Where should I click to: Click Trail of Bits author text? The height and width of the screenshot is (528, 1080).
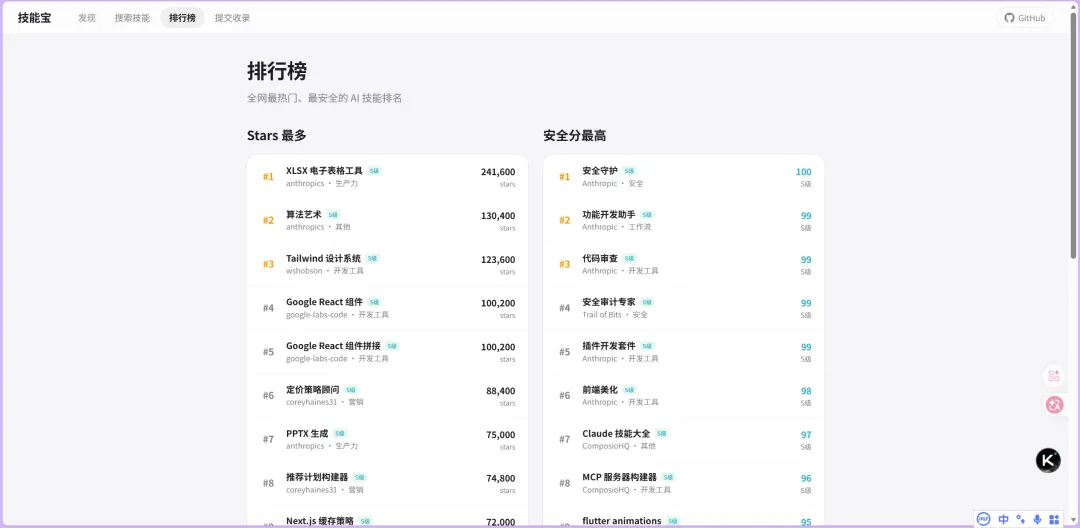[x=602, y=315]
